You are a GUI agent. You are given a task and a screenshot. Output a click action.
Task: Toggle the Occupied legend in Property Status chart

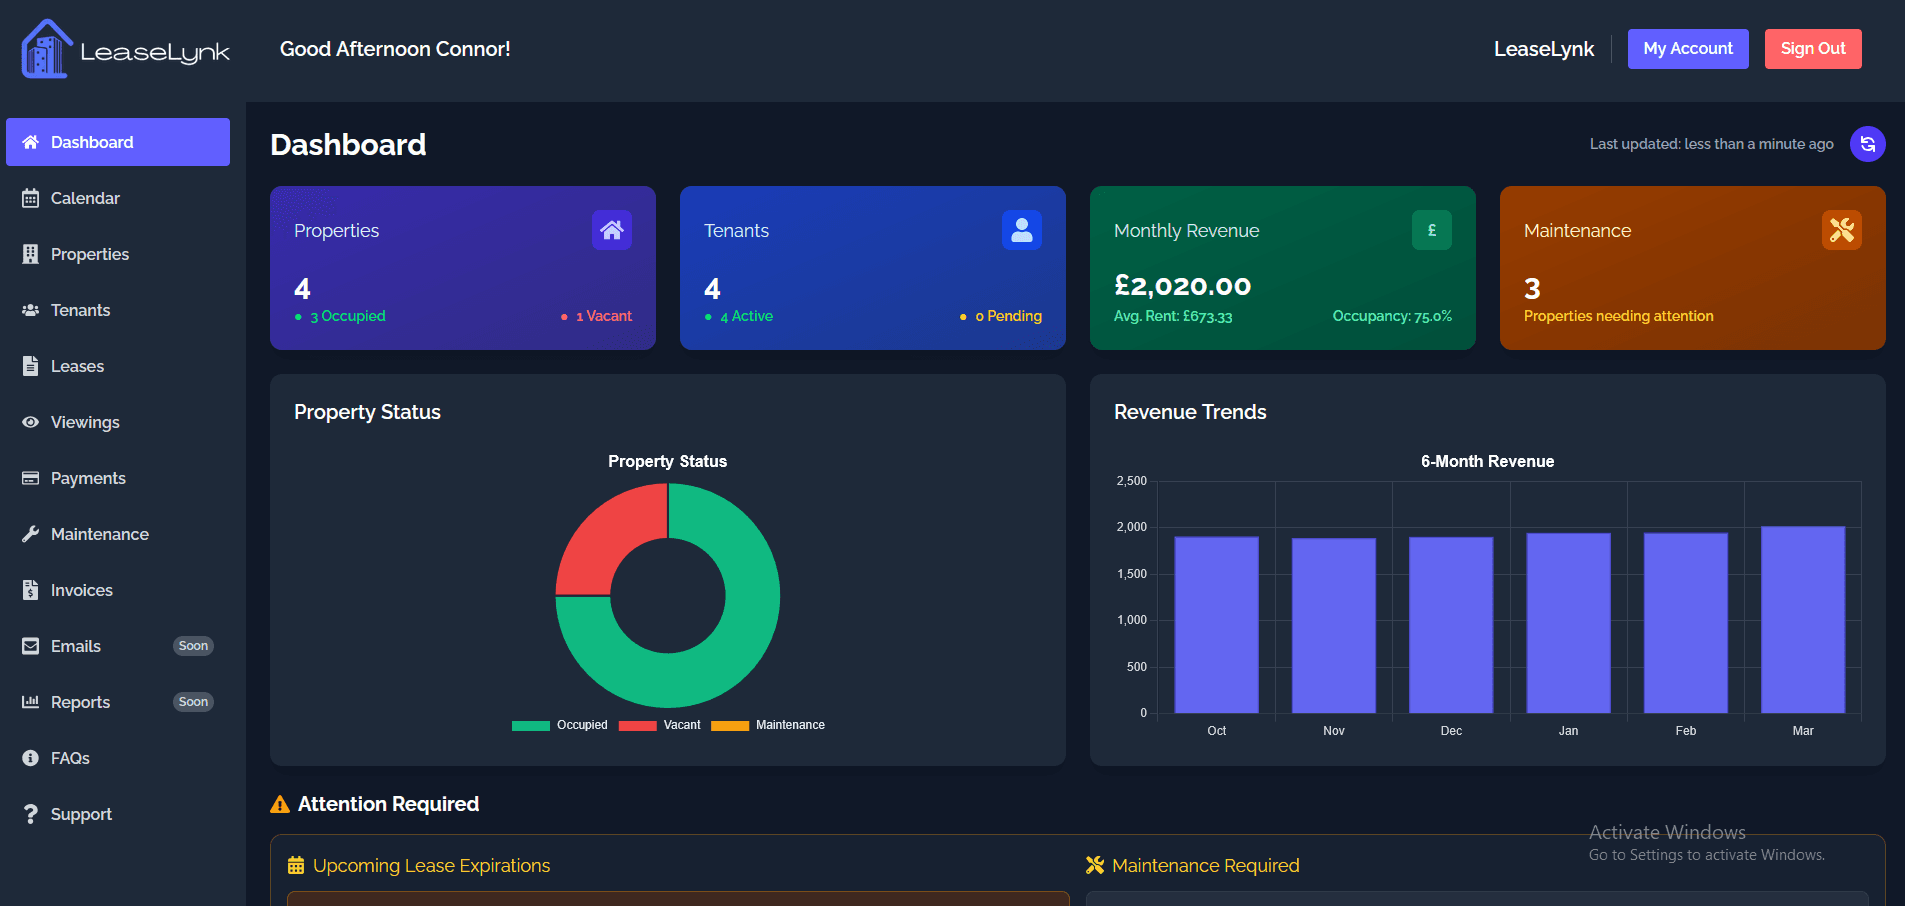(x=560, y=725)
